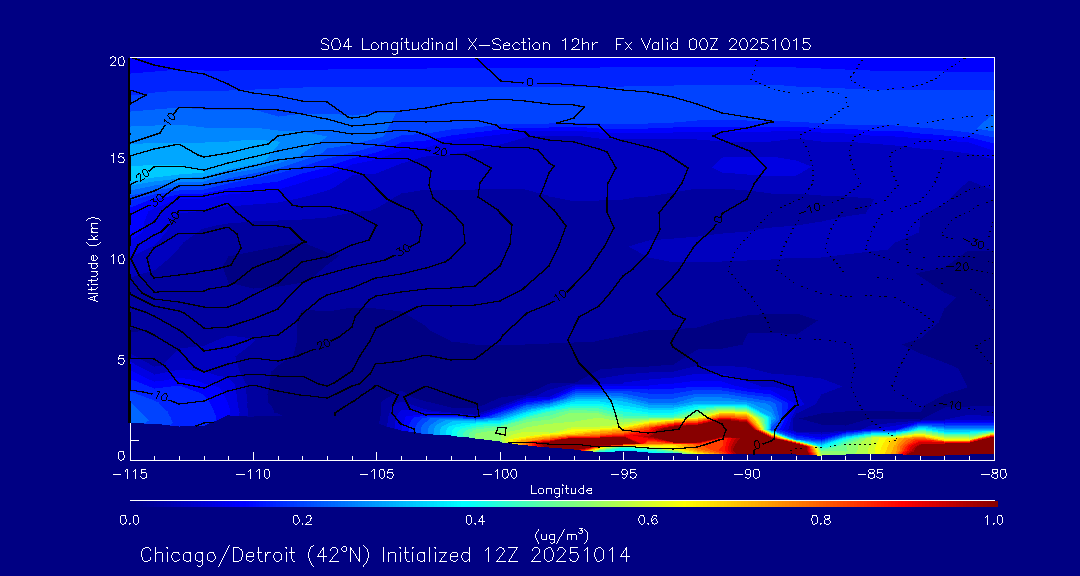Click the Longitude x-axis label
This screenshot has width=1080, height=576.
click(561, 490)
